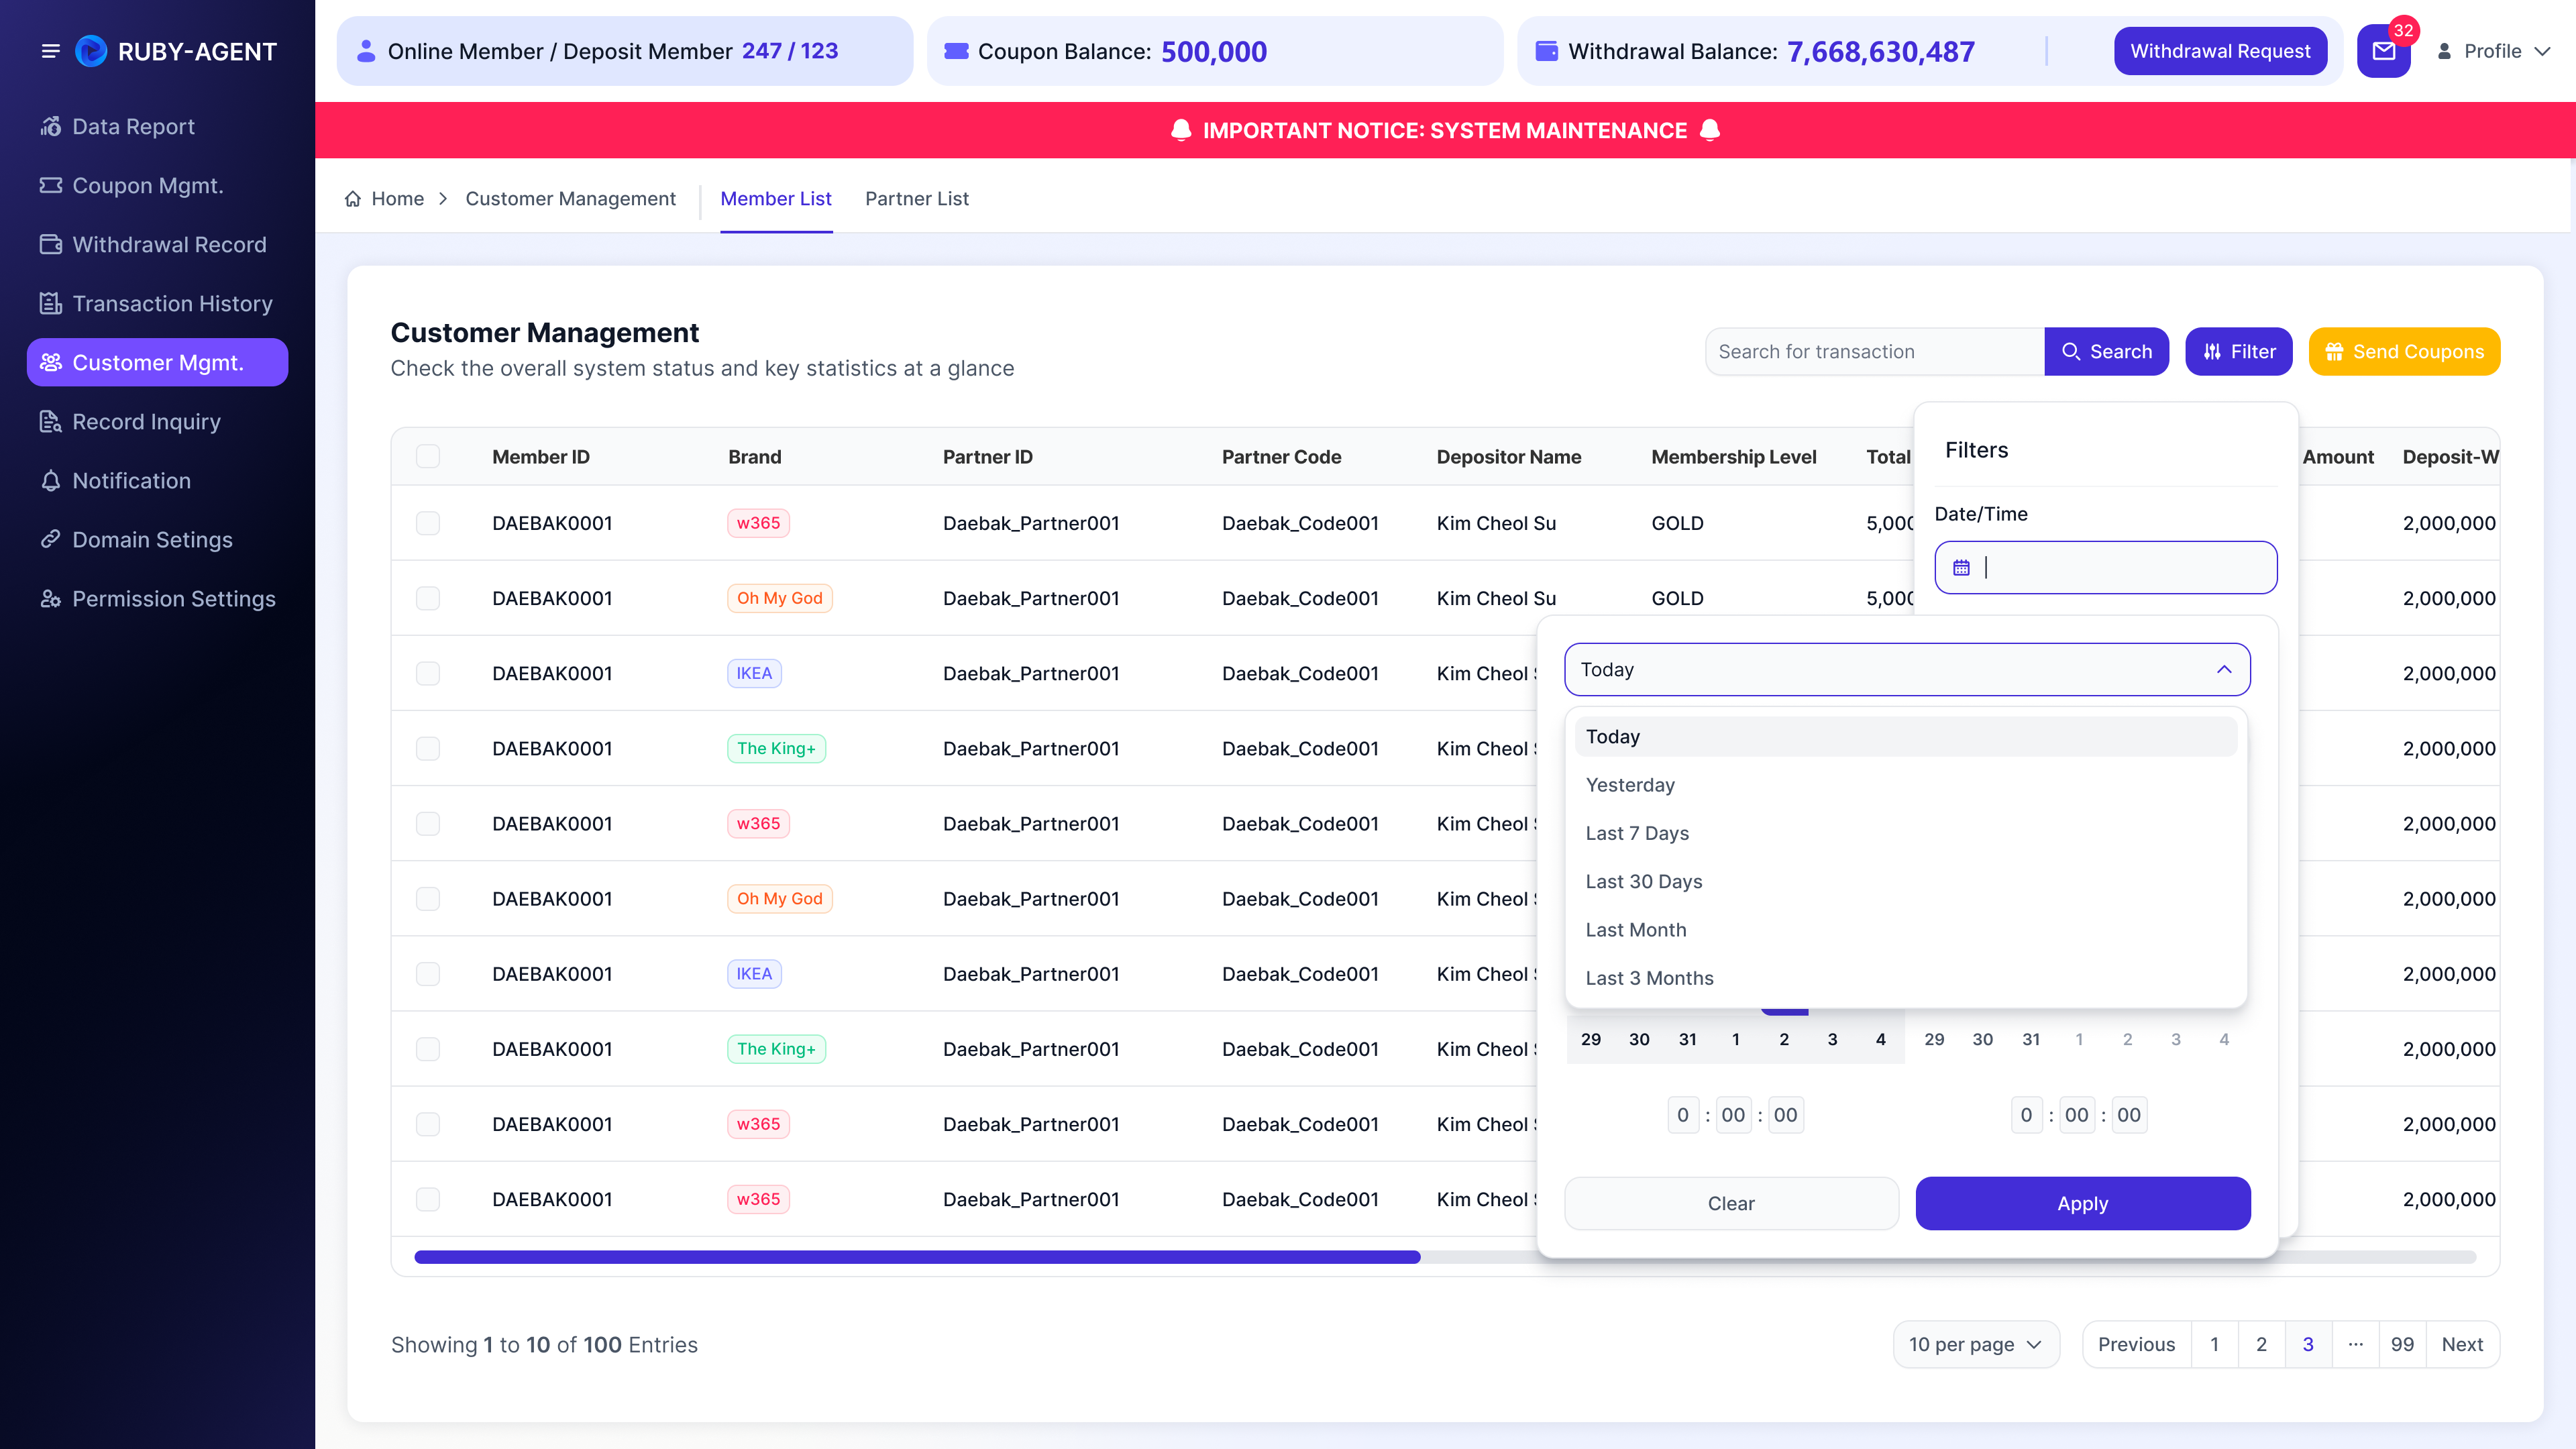The height and width of the screenshot is (1449, 2576).
Task: Click the Withdrawal Balance wallet icon
Action: point(1546,51)
